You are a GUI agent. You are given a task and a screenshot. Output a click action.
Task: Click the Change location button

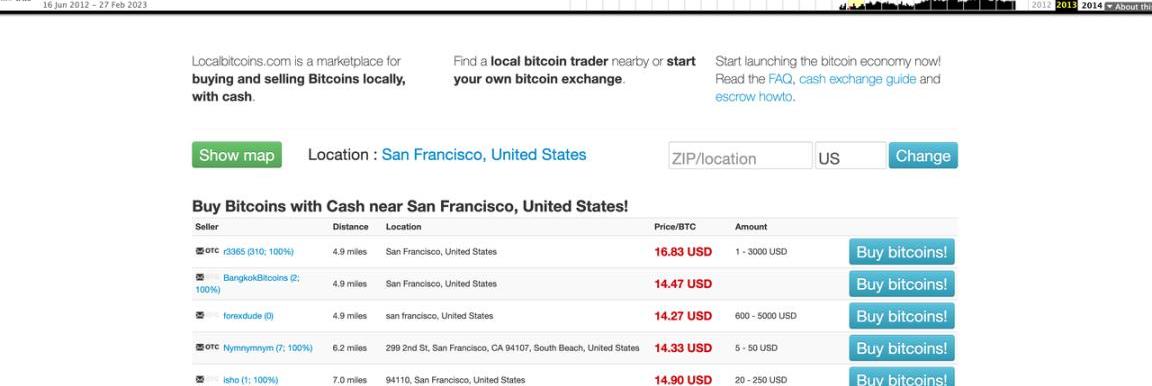click(x=923, y=156)
